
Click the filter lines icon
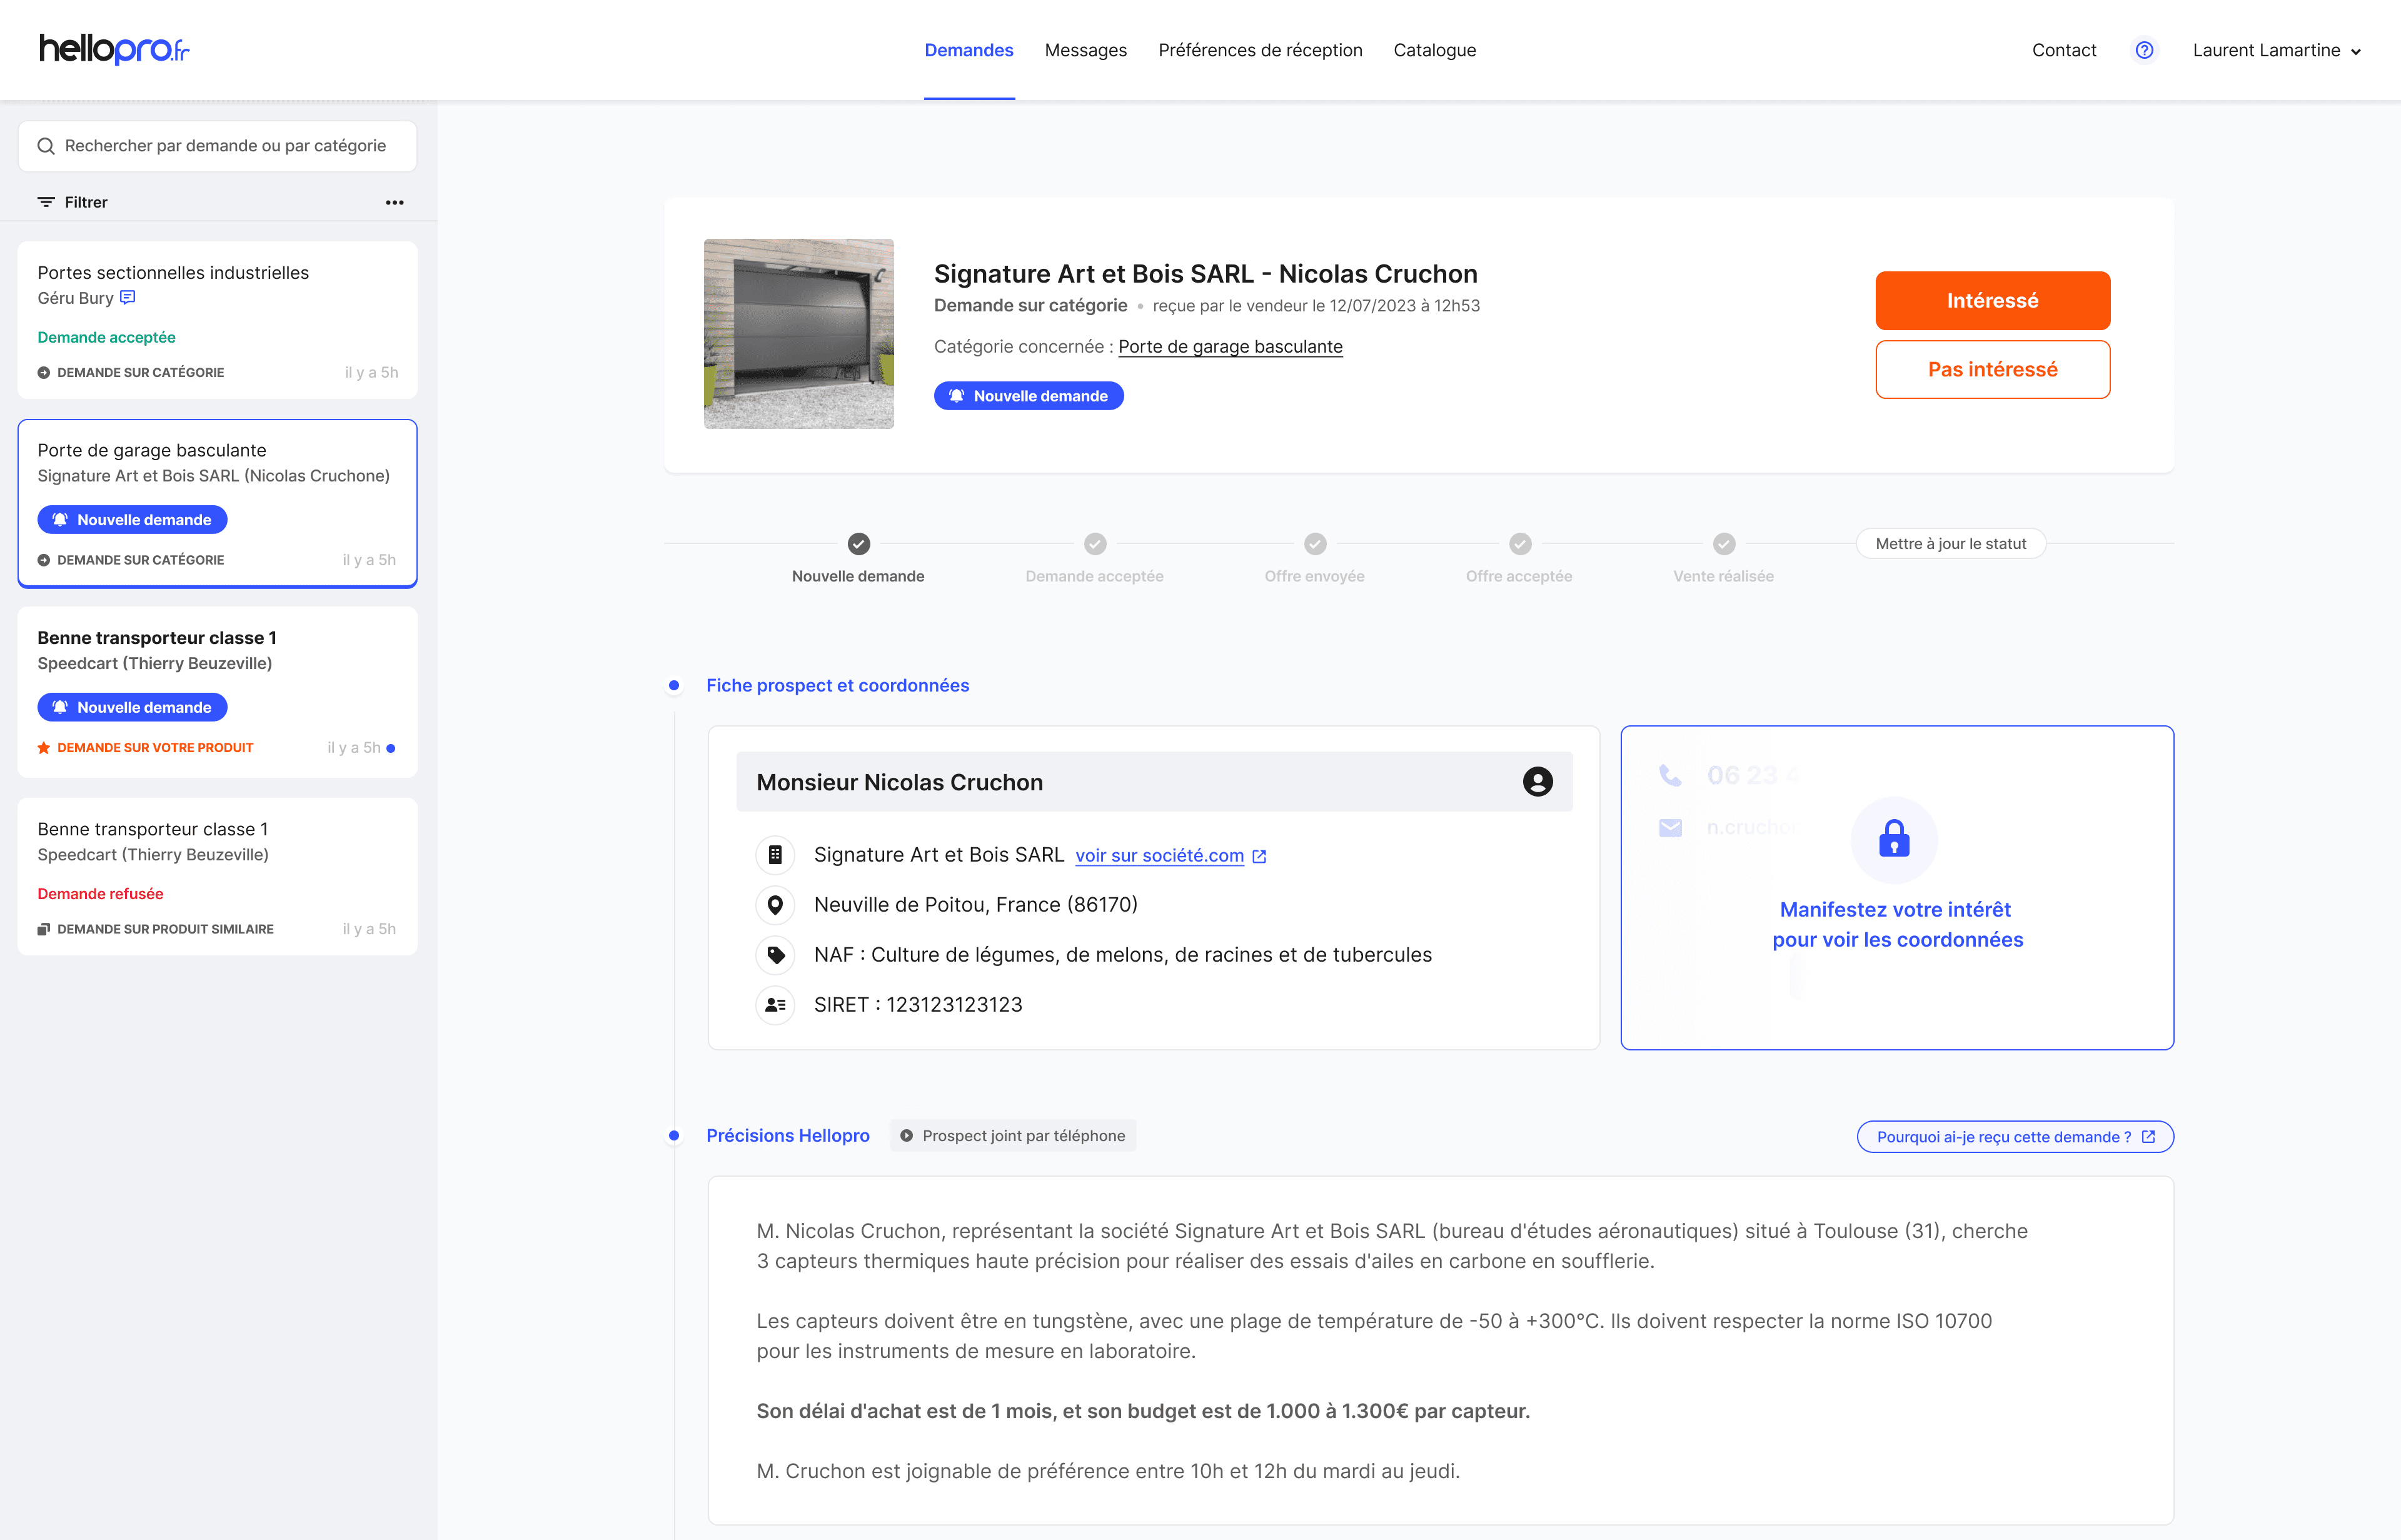point(46,202)
